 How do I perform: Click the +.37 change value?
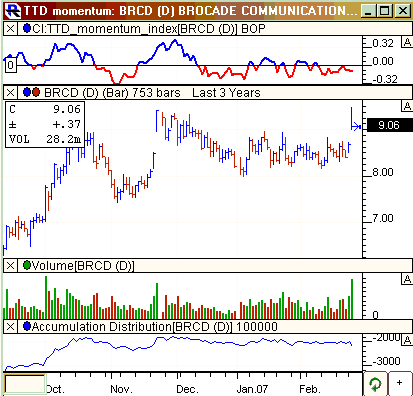67,124
